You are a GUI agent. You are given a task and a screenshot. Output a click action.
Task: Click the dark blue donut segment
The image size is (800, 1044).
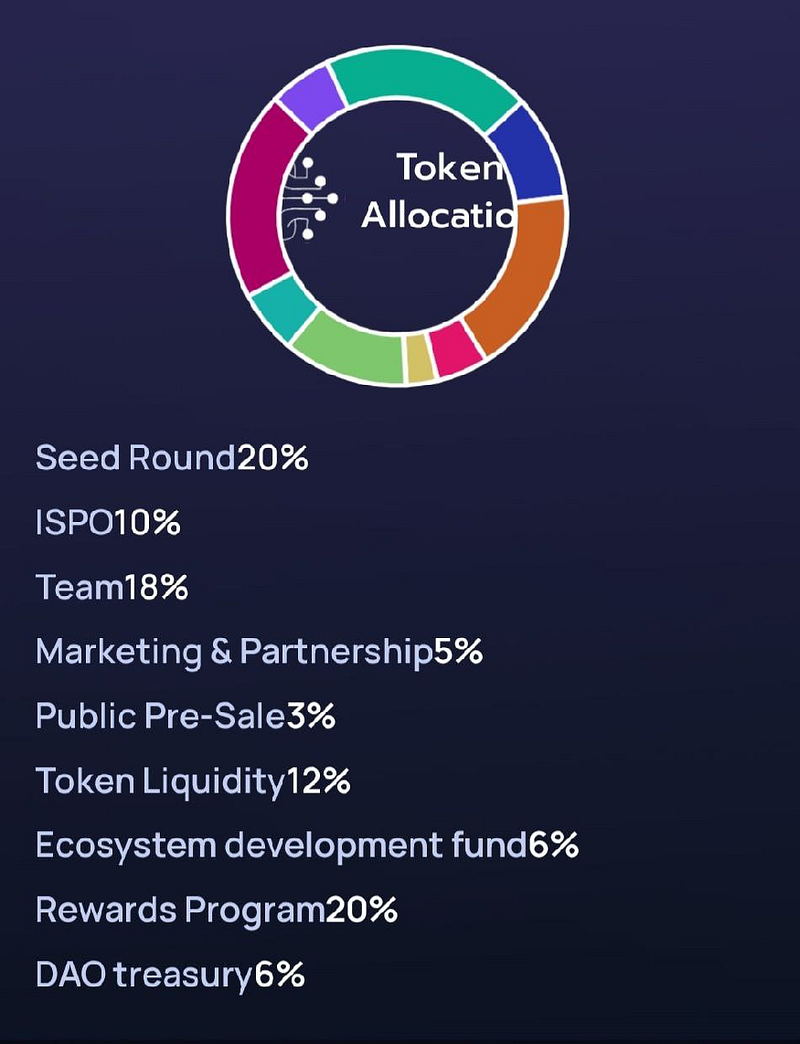click(x=528, y=152)
